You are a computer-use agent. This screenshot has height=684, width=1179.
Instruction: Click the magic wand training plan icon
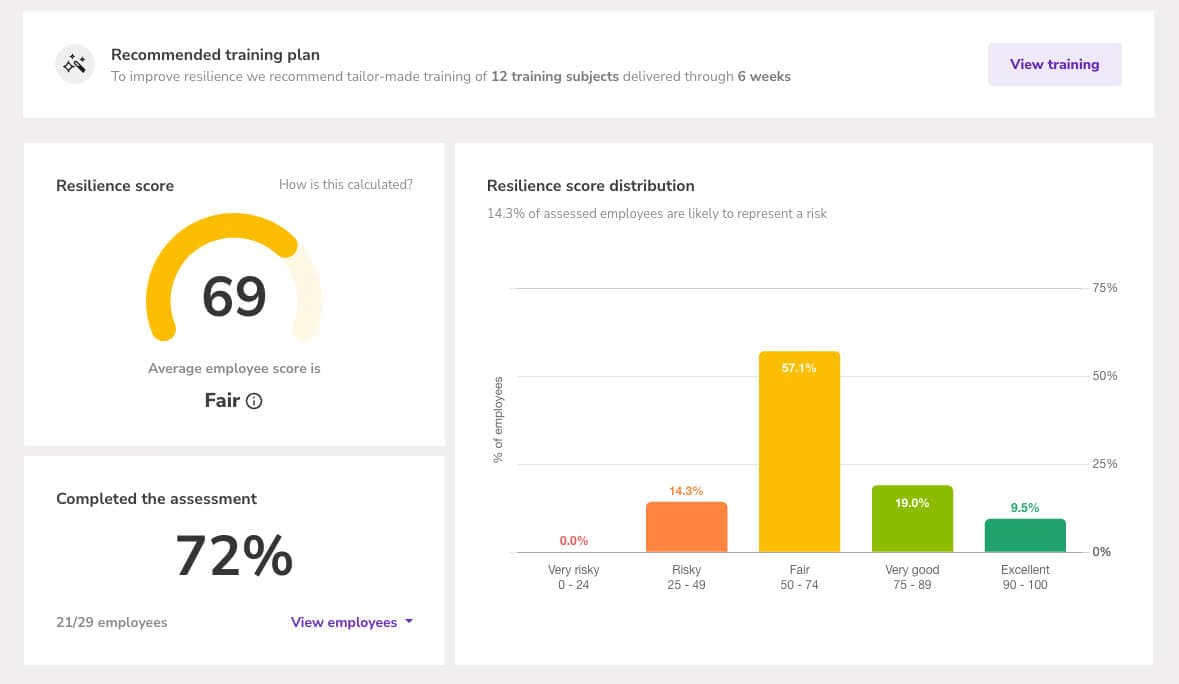pos(74,65)
